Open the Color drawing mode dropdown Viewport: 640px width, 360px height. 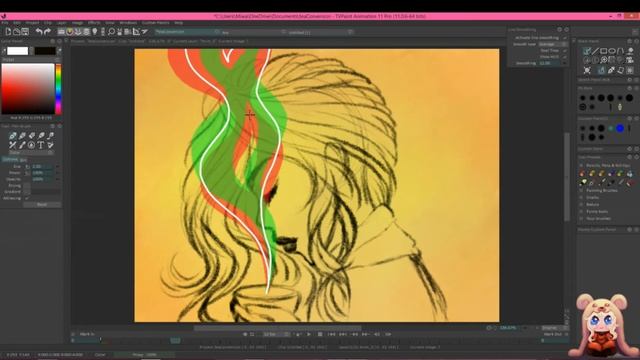31,153
